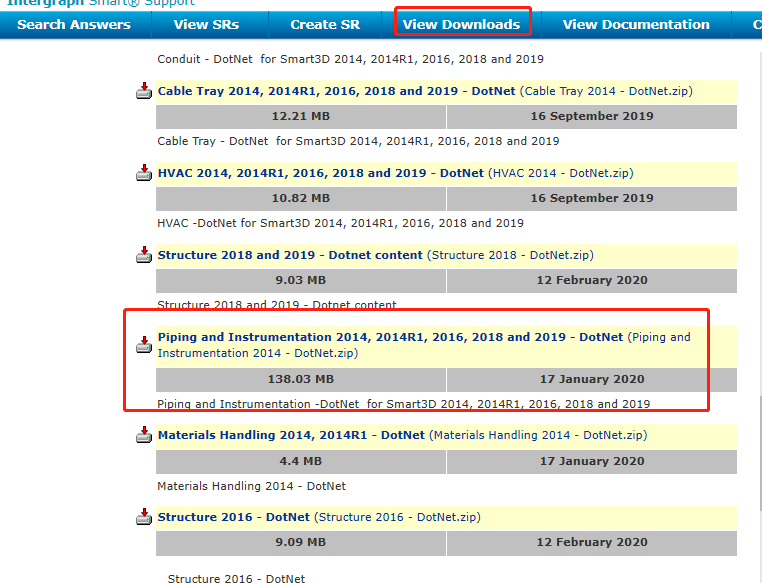Click Conduit - DotNet for Smart3D description
The height and width of the screenshot is (583, 762).
[x=350, y=59]
